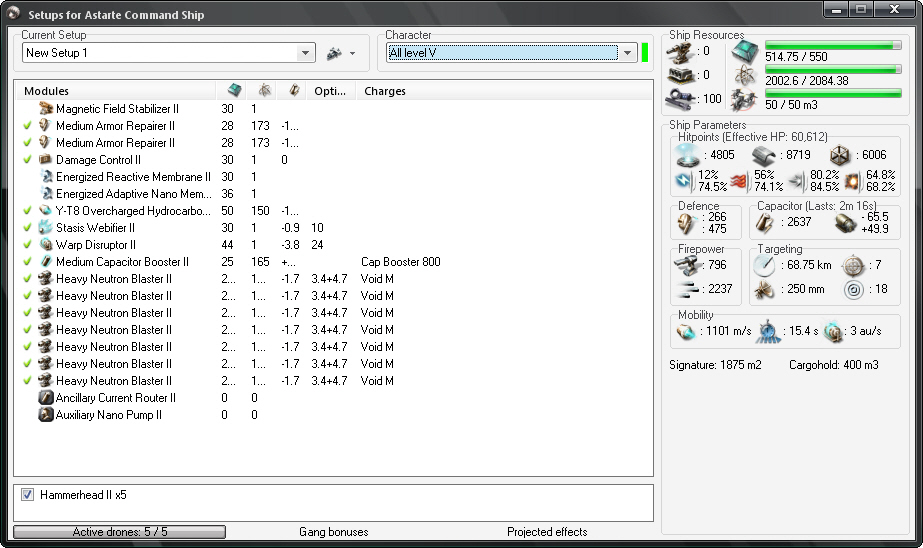Sort by the Opti... column header
The width and height of the screenshot is (923, 548).
[330, 91]
